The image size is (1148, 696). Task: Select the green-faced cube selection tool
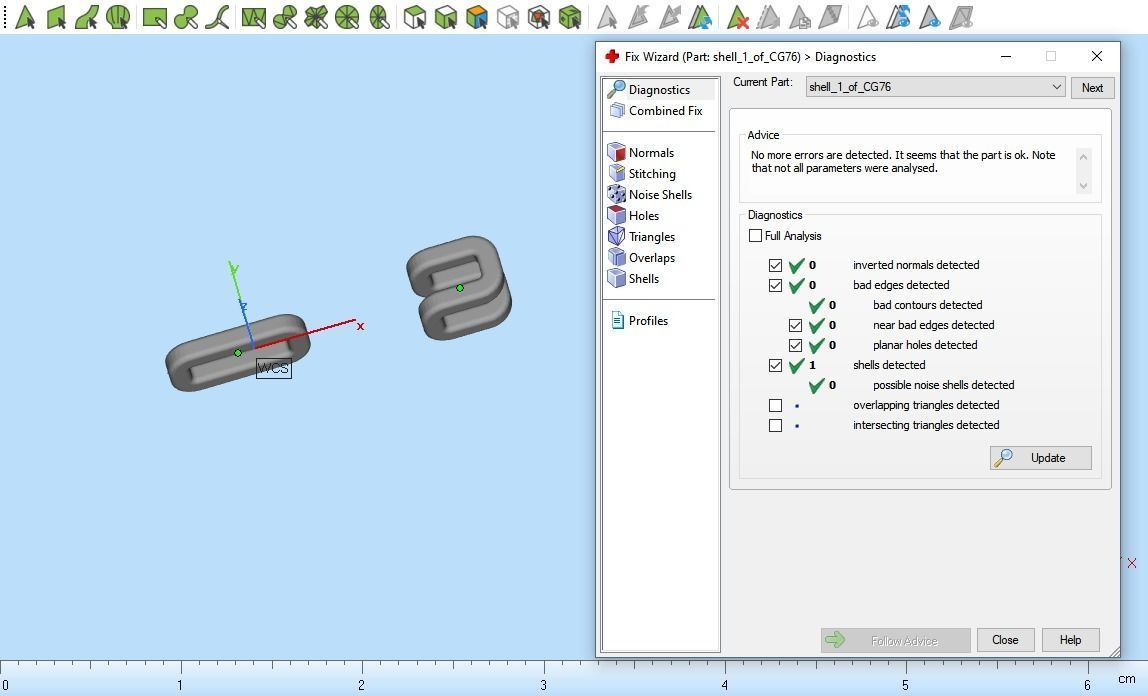[x=414, y=17]
